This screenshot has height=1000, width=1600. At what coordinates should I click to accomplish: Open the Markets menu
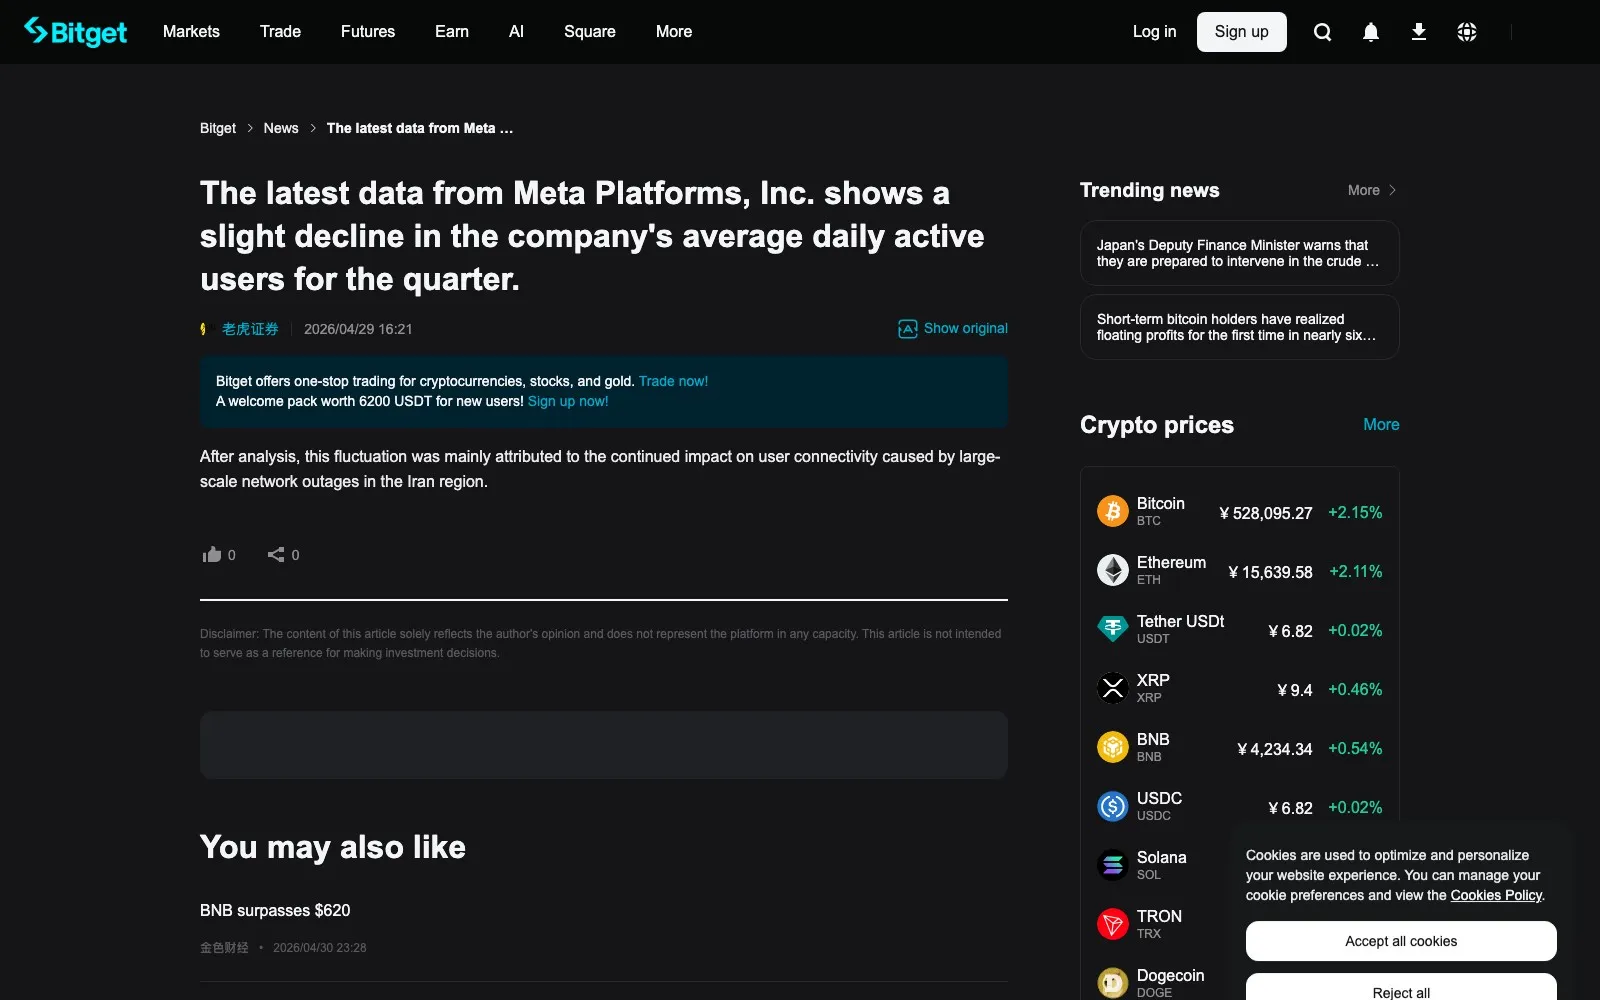point(191,32)
